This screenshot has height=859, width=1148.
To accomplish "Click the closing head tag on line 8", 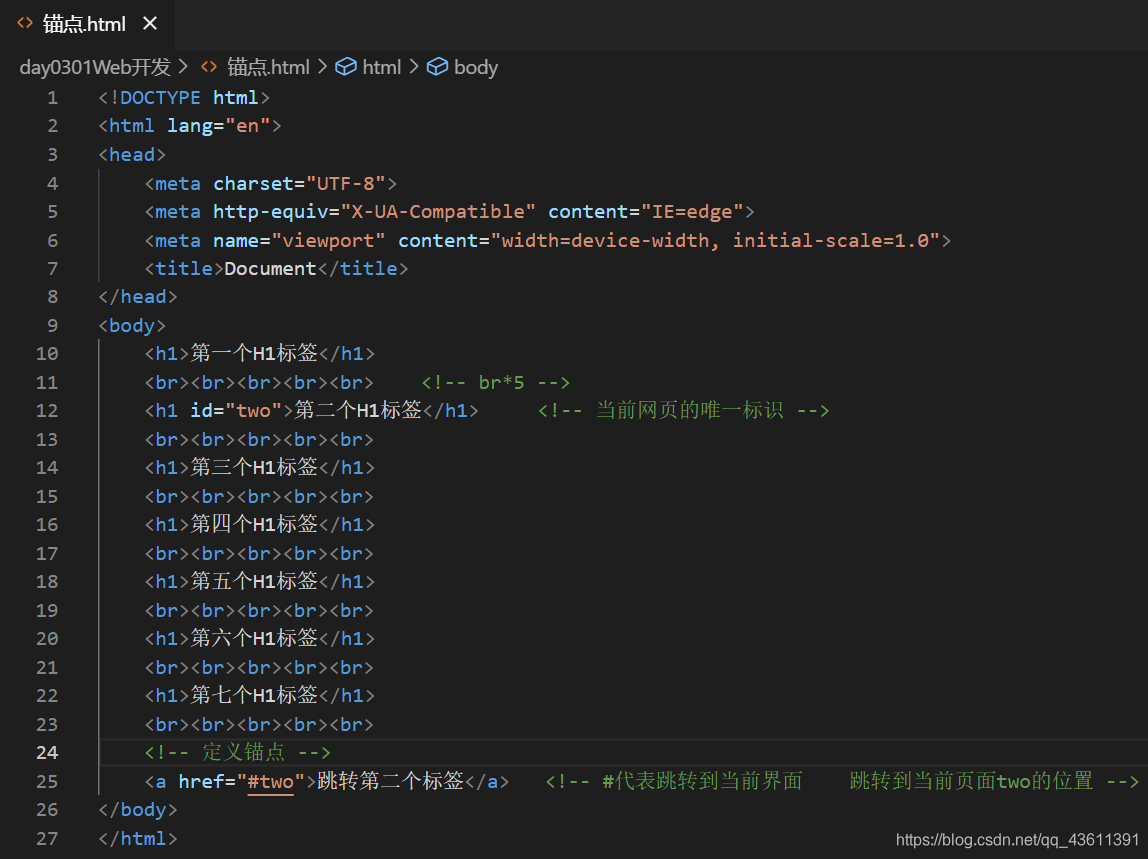I will (138, 297).
